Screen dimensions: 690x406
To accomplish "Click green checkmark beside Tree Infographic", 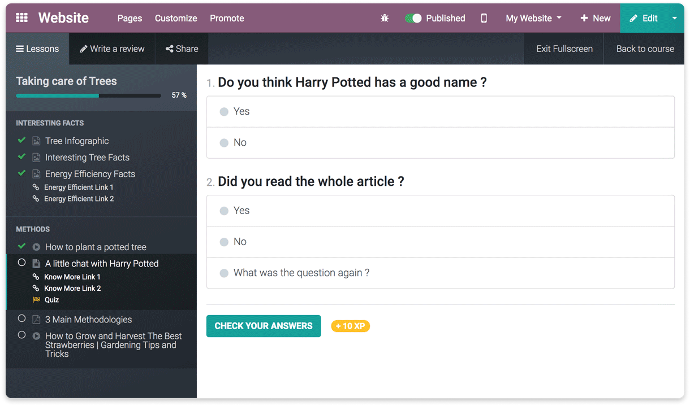I will click(x=22, y=140).
